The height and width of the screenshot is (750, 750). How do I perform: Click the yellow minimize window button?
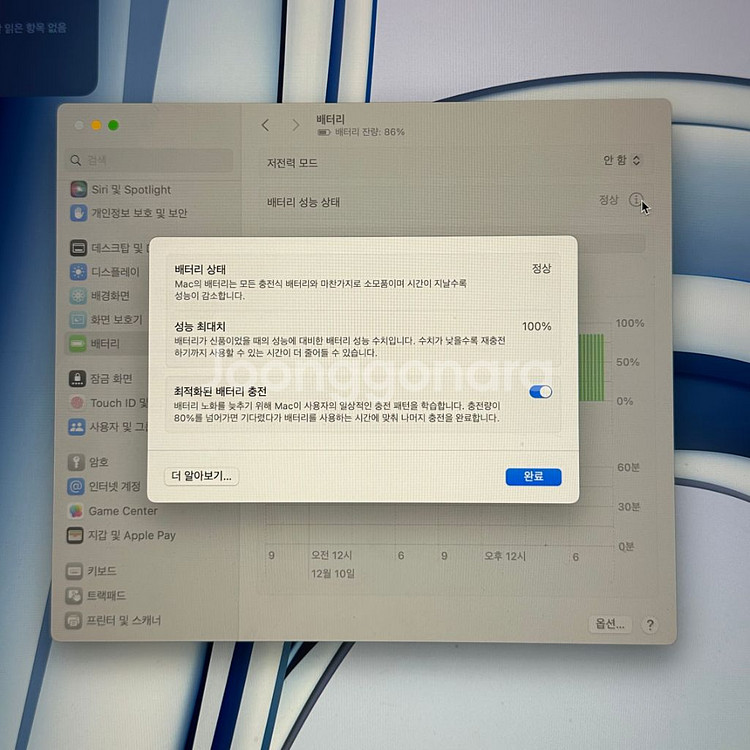click(x=96, y=125)
